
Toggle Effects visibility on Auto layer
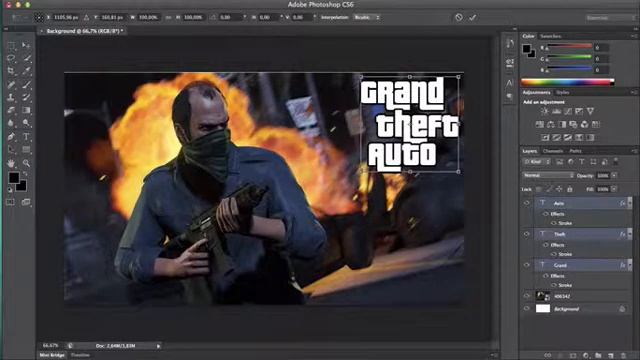point(546,214)
